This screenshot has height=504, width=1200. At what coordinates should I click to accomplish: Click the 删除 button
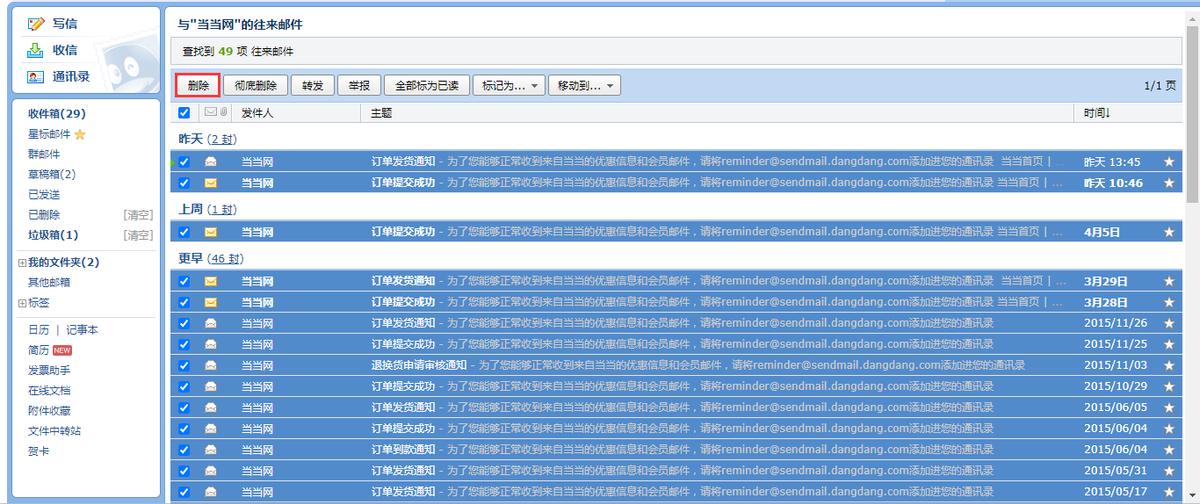tap(198, 86)
